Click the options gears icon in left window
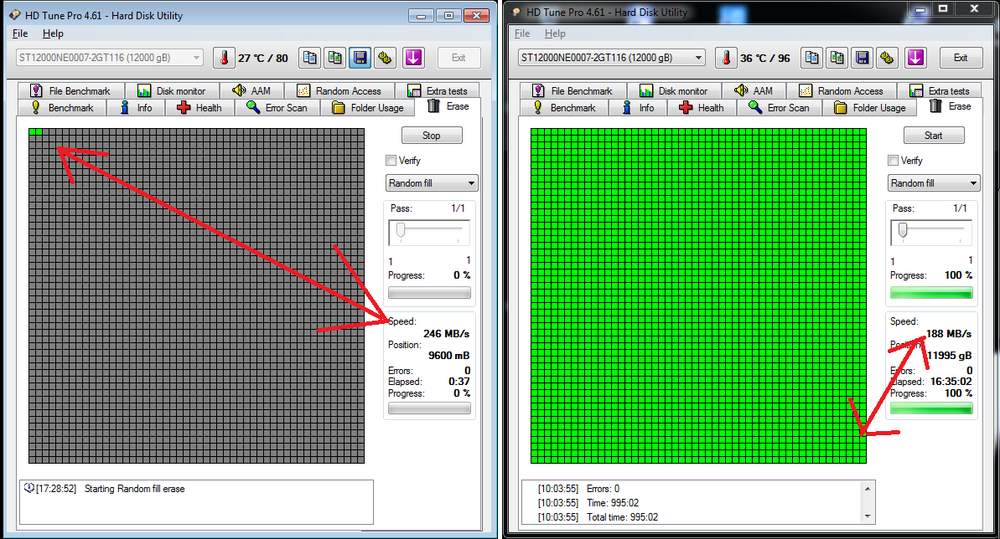Viewport: 1000px width, 539px height. pos(385,57)
